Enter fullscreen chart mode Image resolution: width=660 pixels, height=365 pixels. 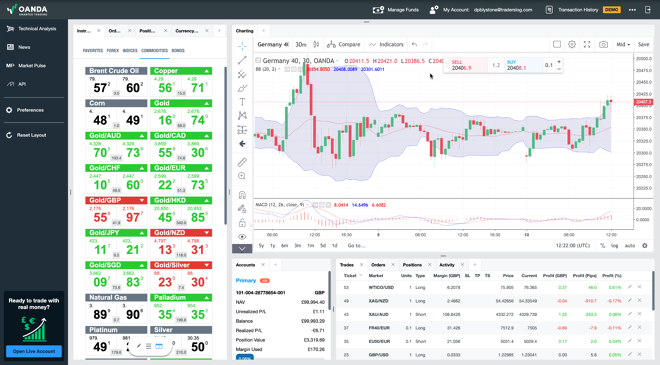587,44
